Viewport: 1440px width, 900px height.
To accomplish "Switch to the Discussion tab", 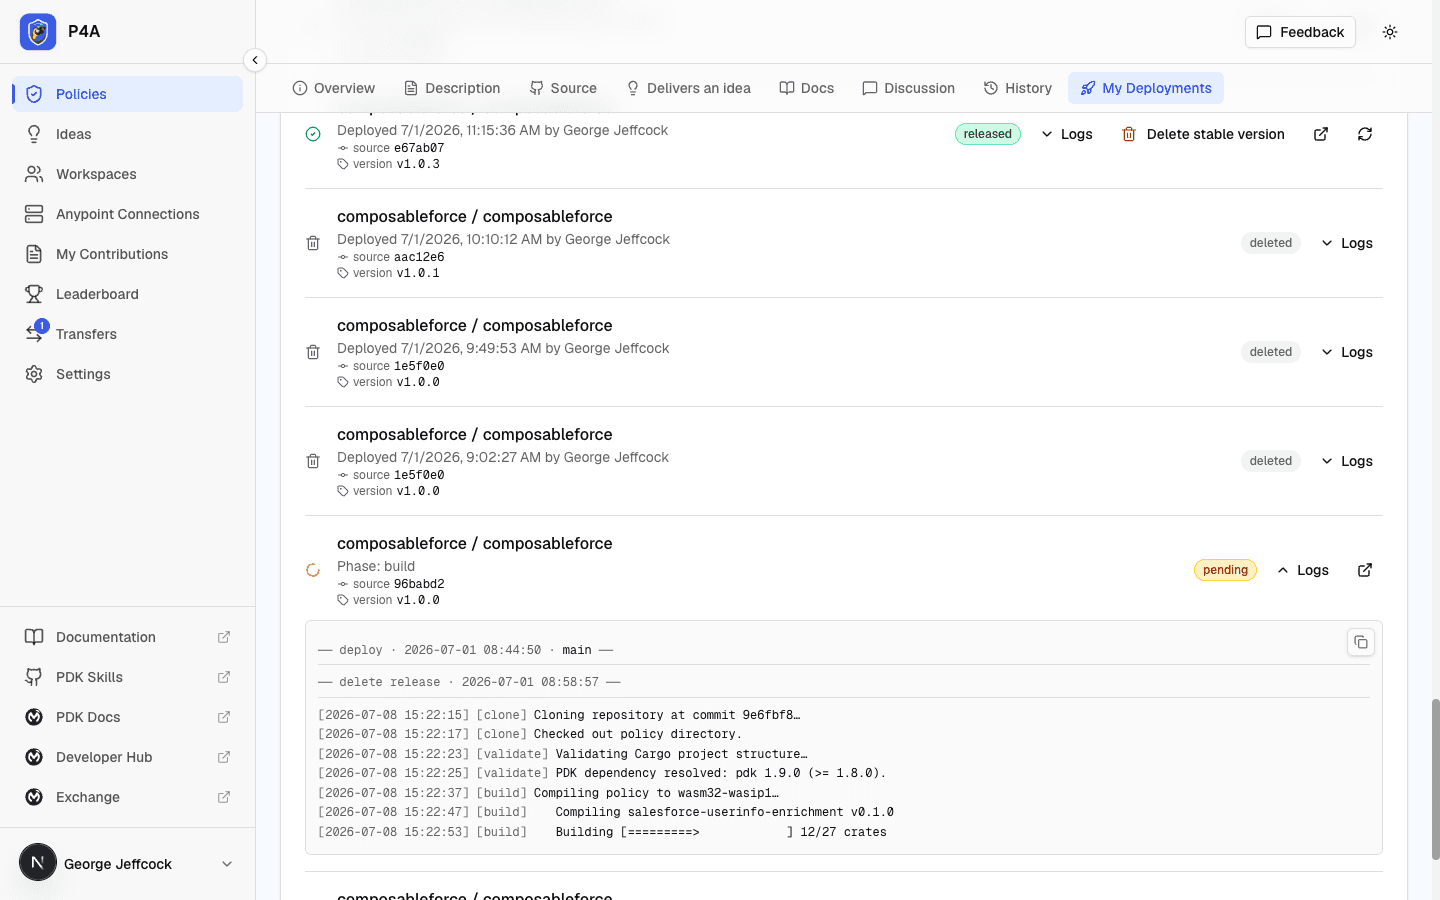I will (909, 88).
